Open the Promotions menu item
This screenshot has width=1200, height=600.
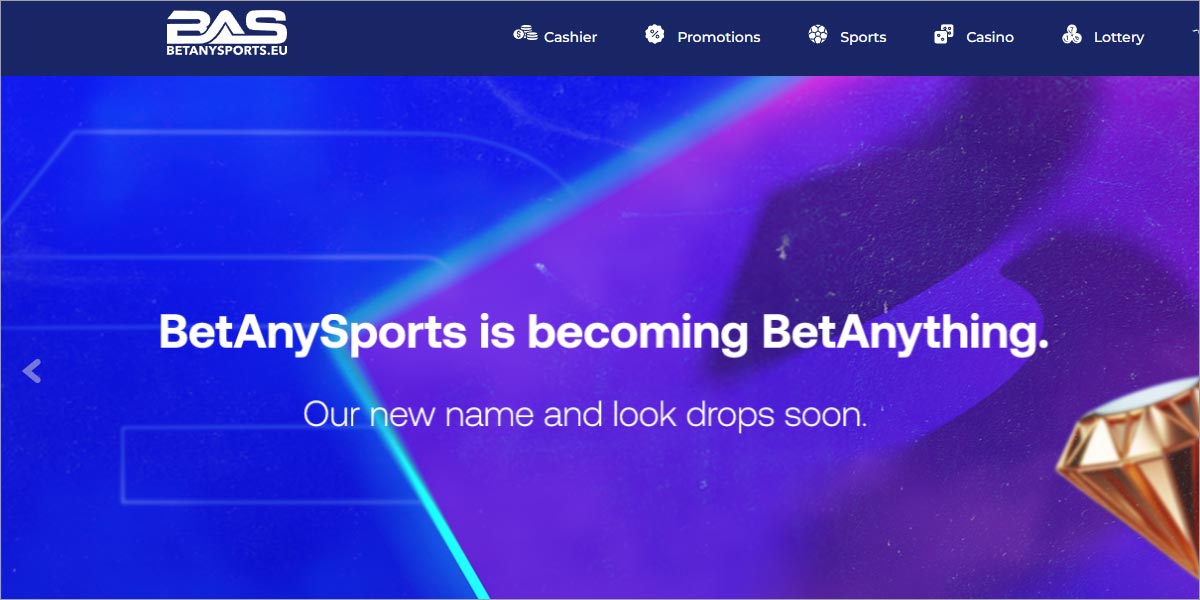719,37
